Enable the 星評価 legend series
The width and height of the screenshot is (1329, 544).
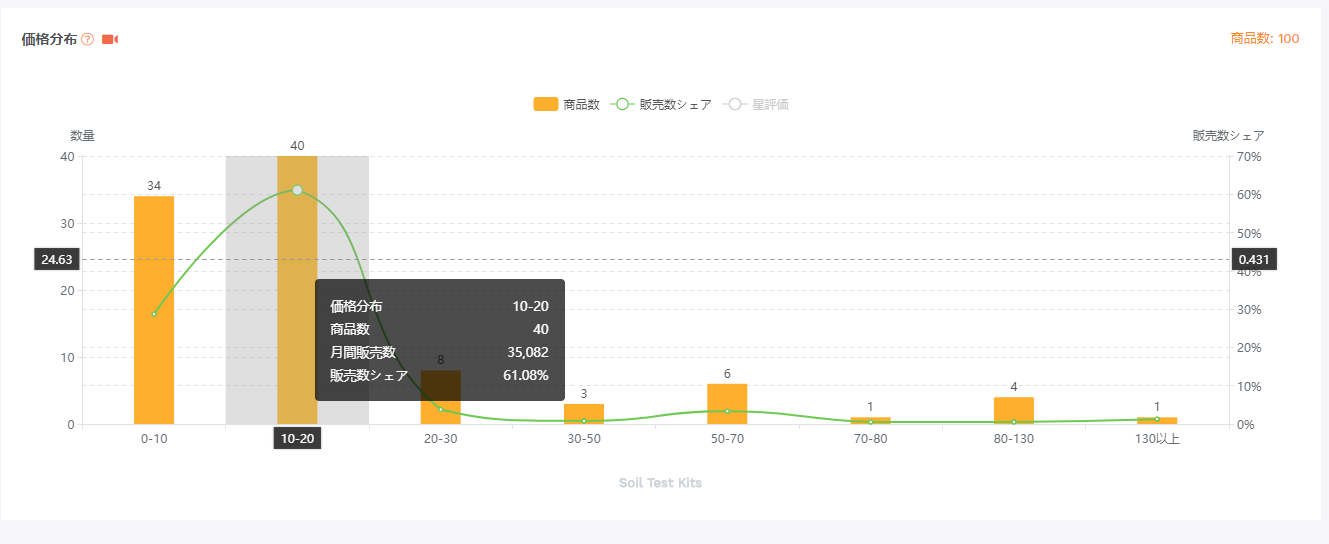coord(755,104)
